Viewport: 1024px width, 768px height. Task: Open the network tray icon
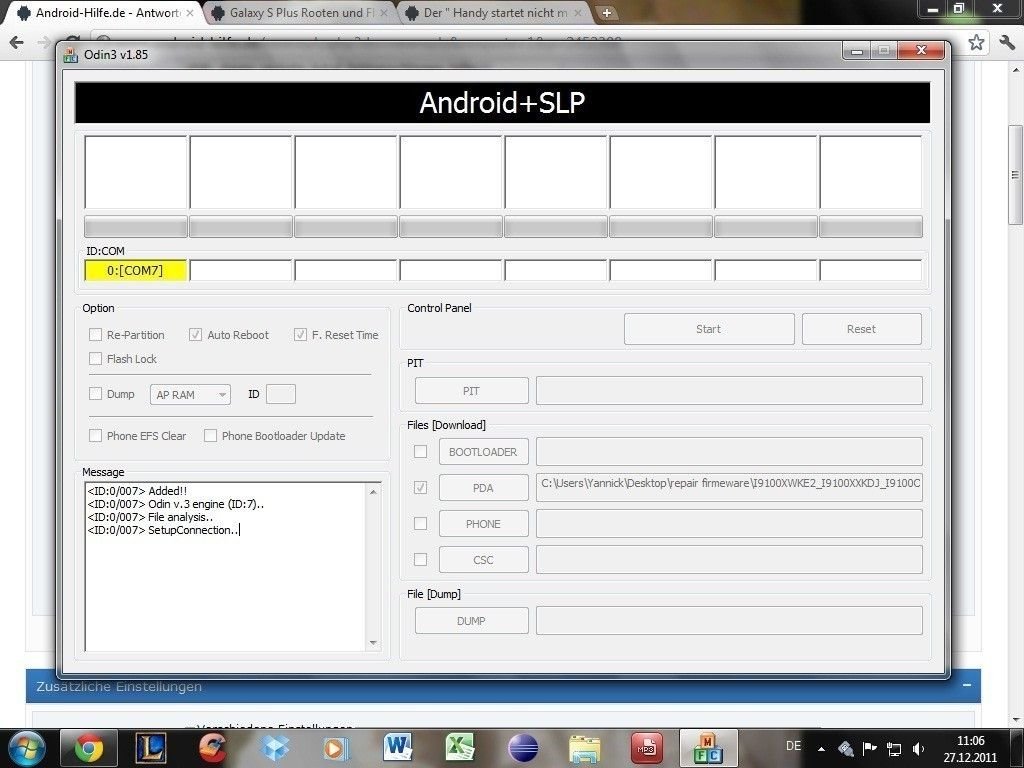point(893,748)
